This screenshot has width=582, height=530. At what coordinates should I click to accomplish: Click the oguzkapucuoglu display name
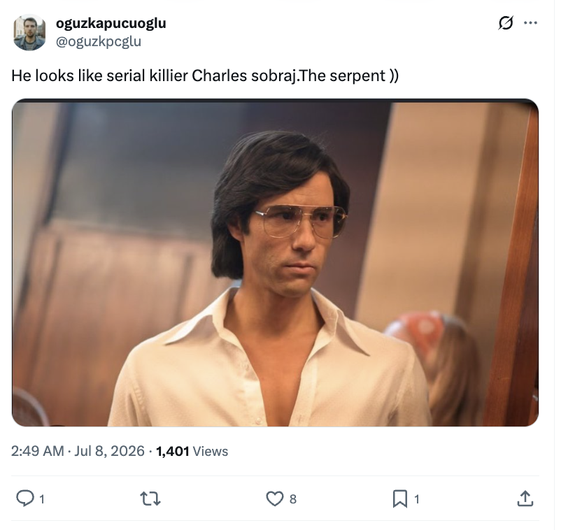click(x=111, y=23)
